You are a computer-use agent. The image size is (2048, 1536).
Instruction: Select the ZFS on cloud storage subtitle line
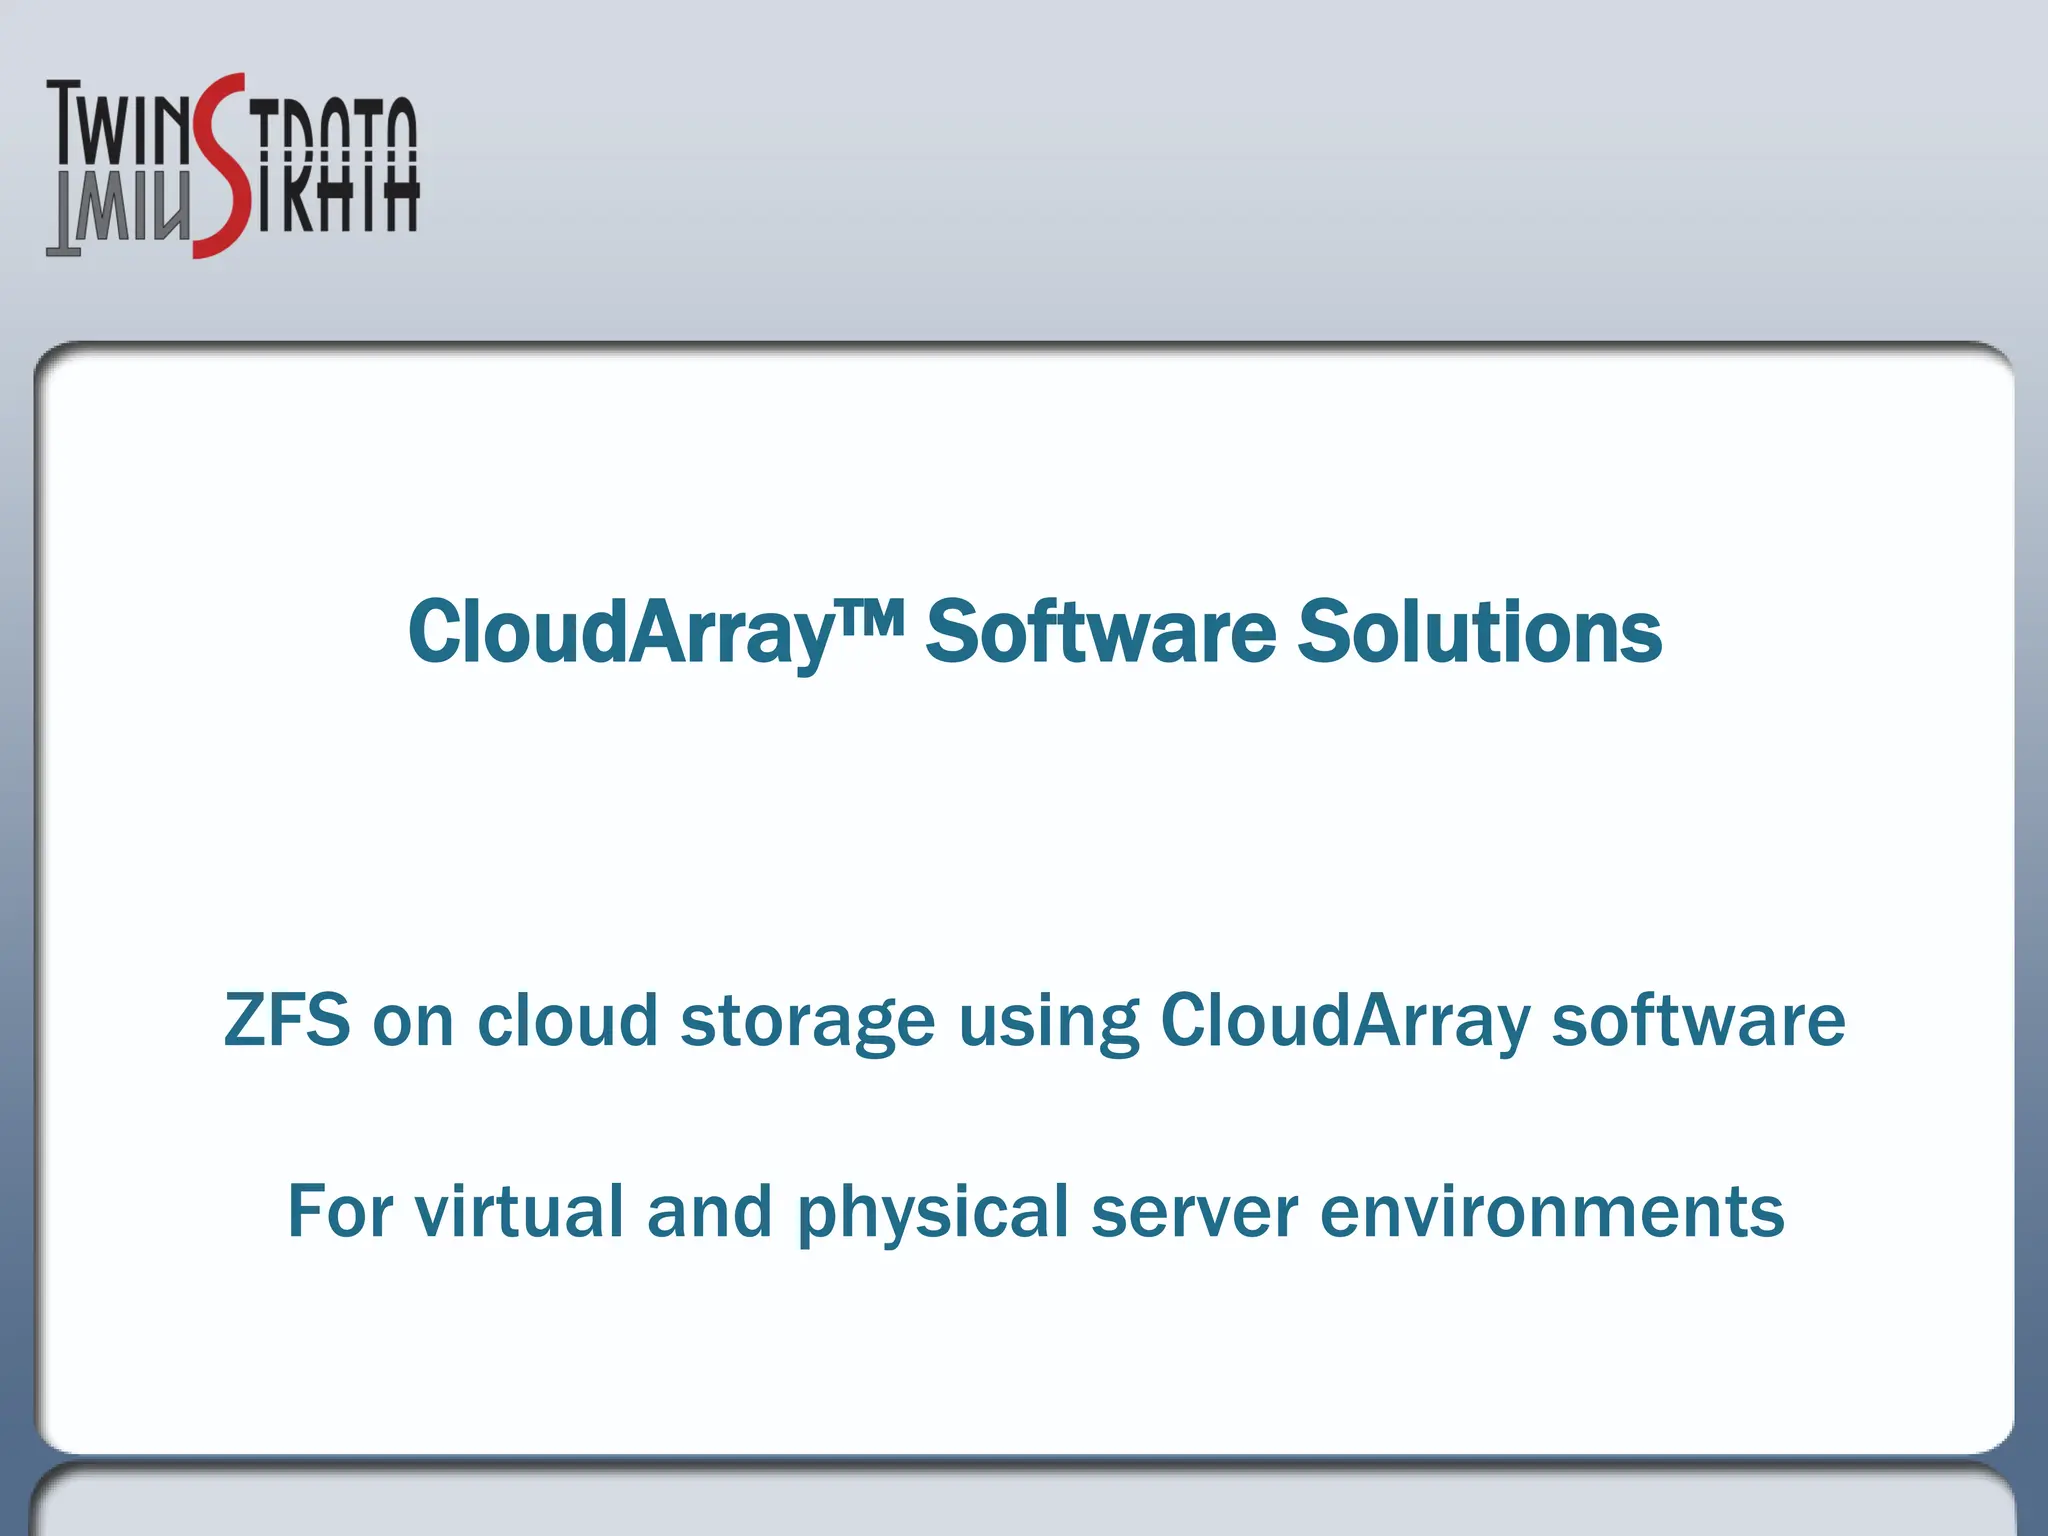click(1034, 1021)
